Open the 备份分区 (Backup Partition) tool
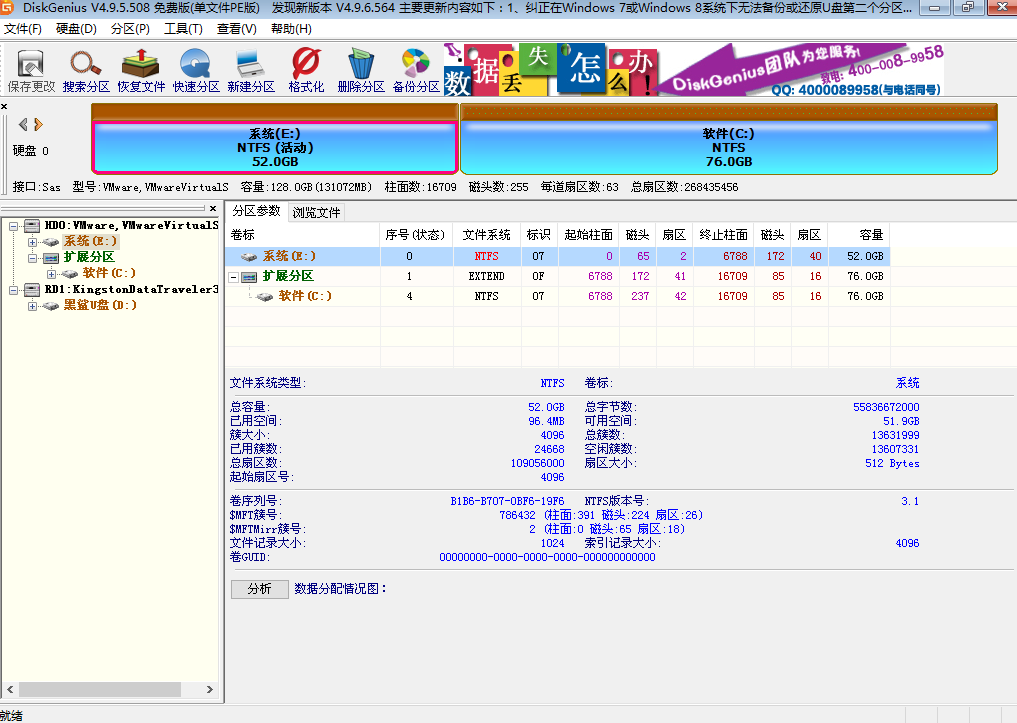1017x723 pixels. coord(415,70)
